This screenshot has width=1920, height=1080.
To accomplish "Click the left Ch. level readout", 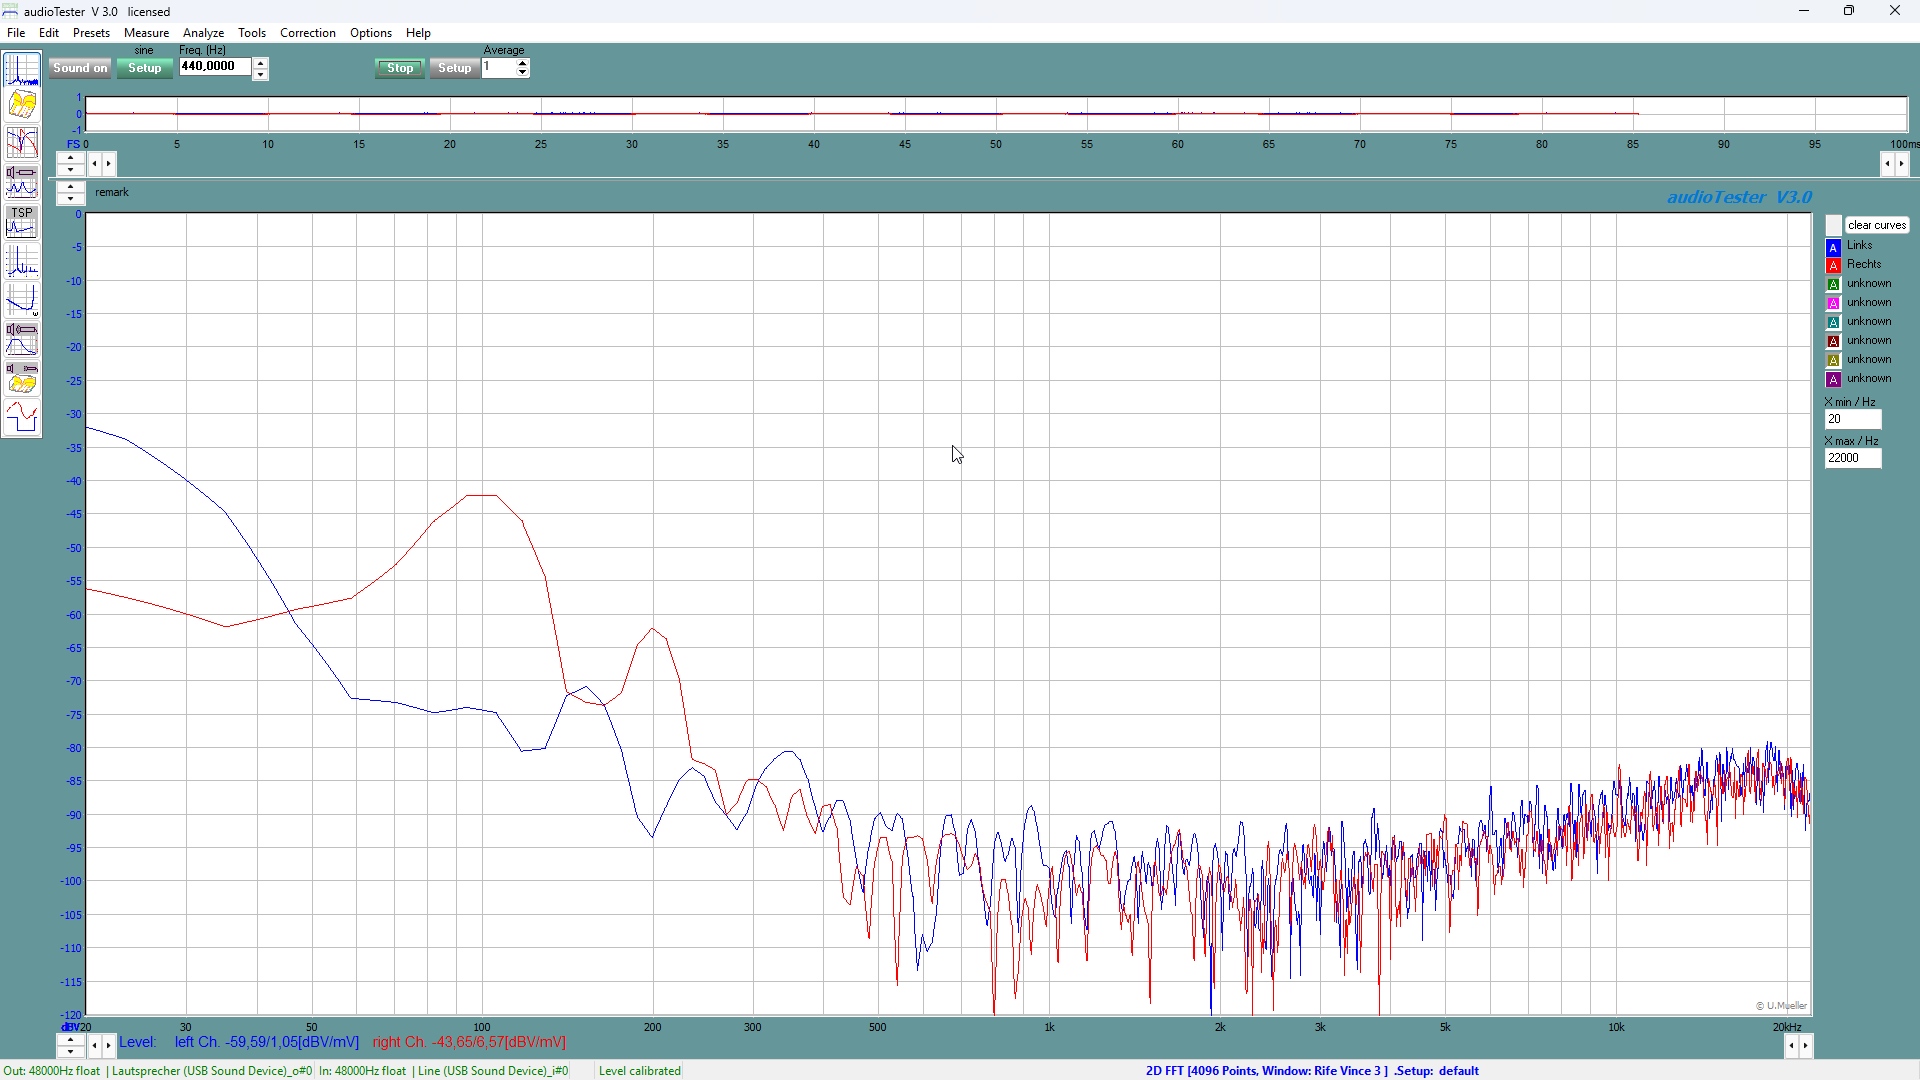I will click(267, 1042).
